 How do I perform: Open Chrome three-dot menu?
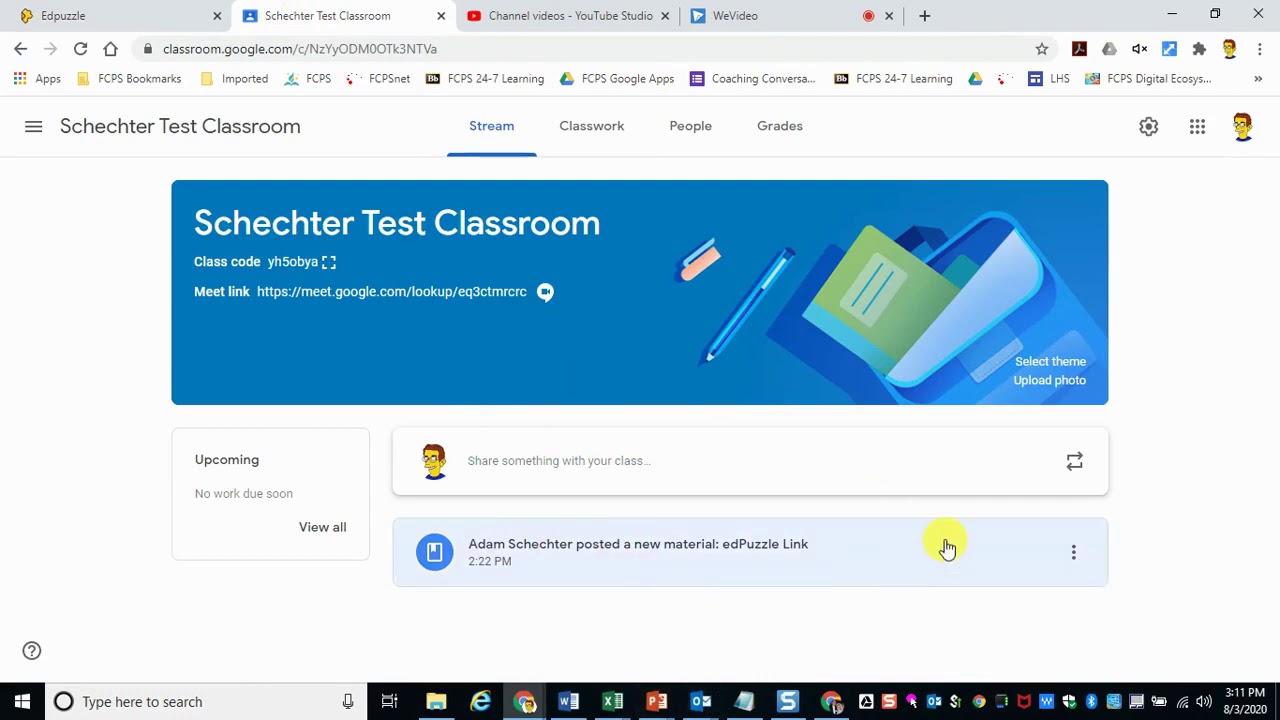pyautogui.click(x=1259, y=48)
